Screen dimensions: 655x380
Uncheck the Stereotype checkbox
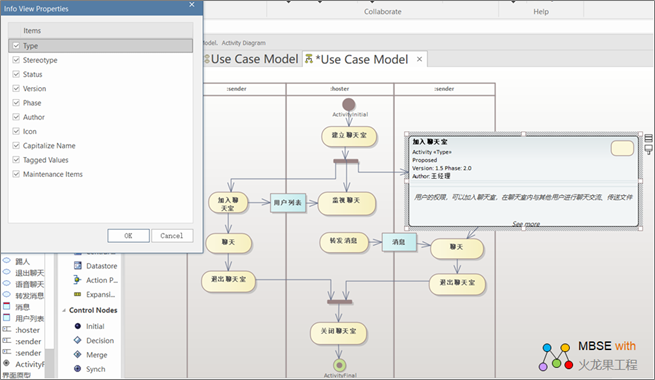coord(16,60)
